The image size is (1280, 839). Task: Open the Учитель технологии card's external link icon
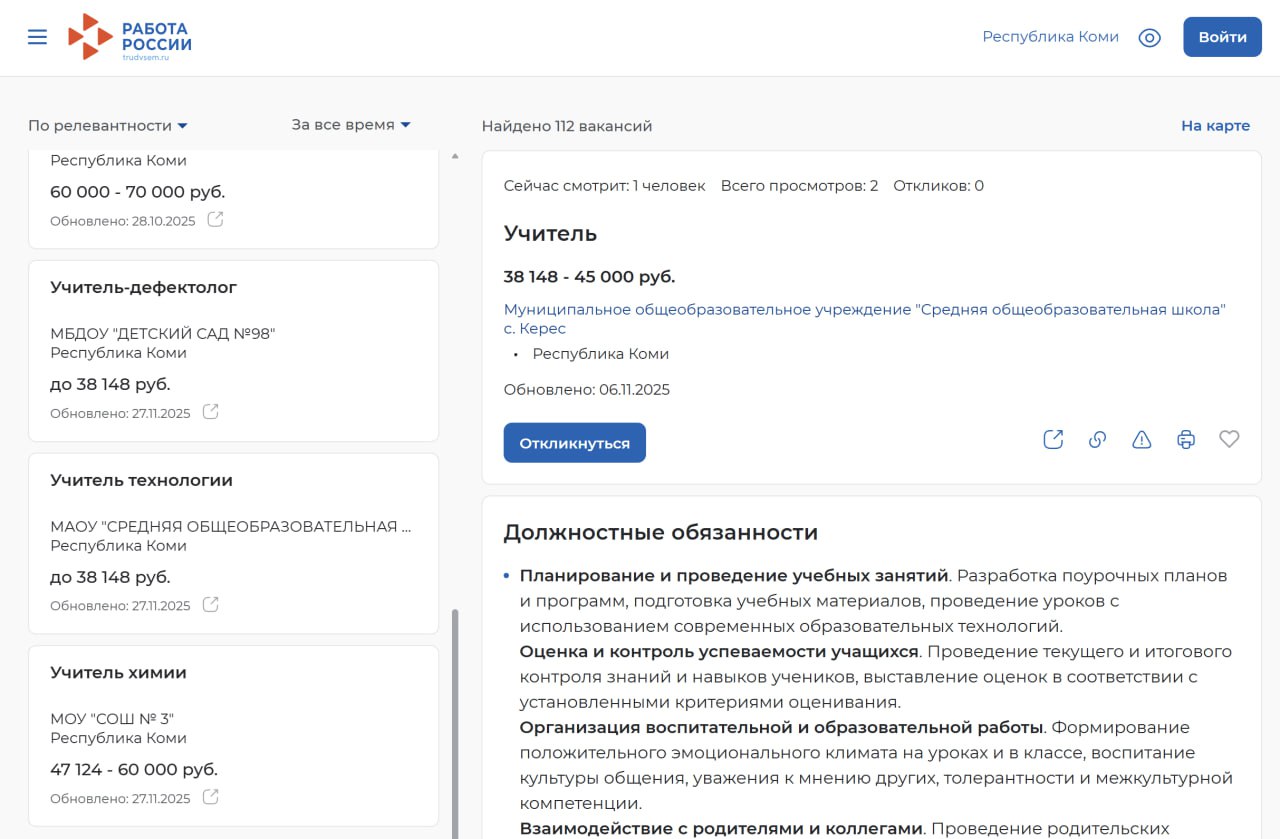(x=211, y=605)
